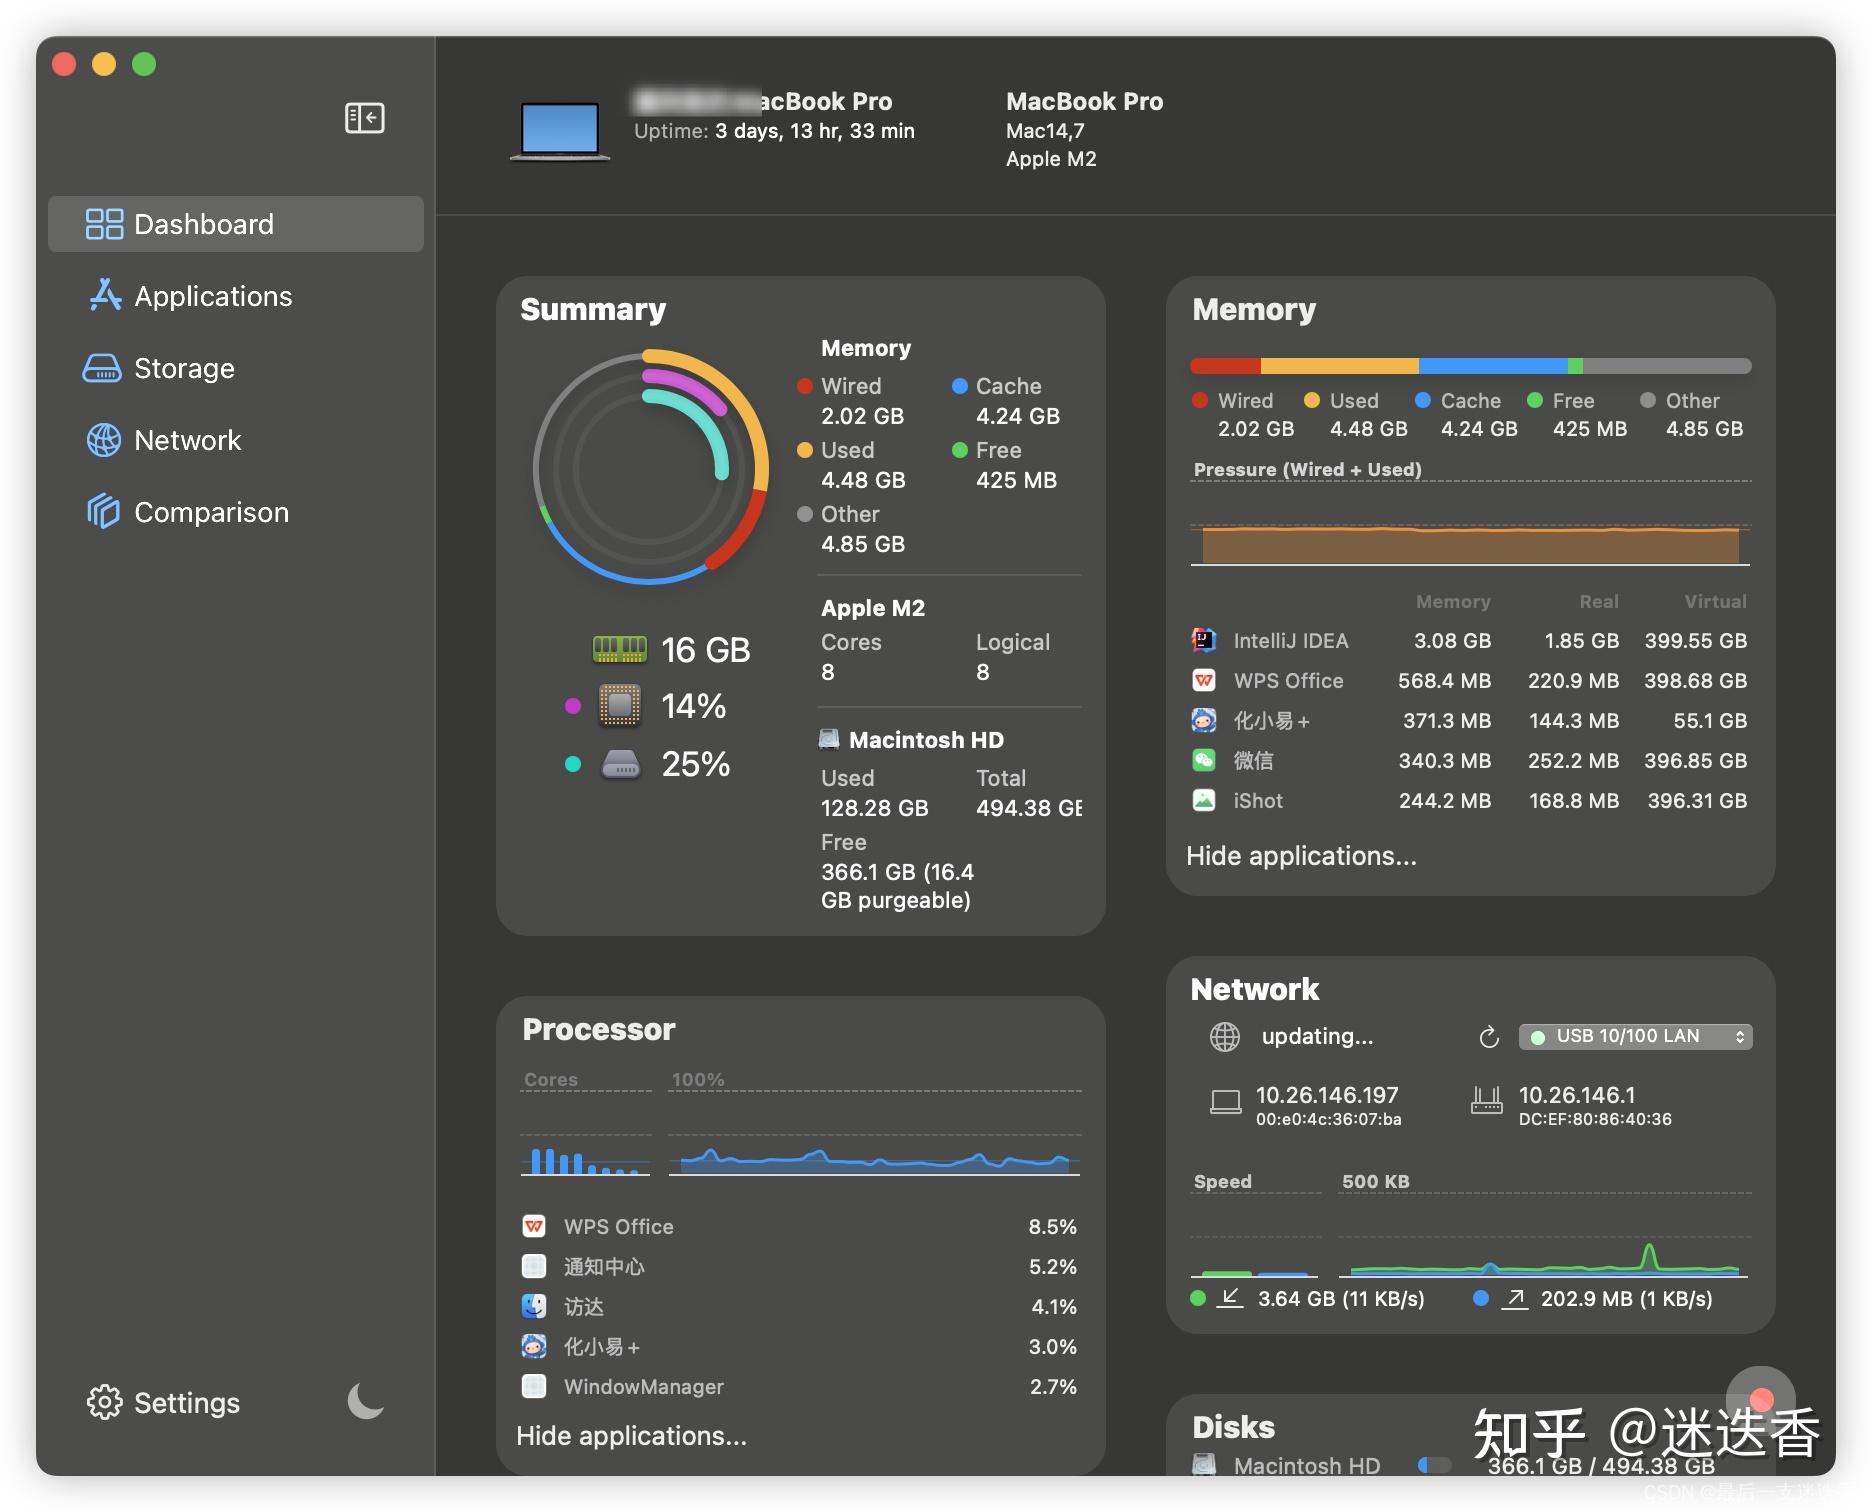The height and width of the screenshot is (1512, 1872).
Task: Click the IntelliJ IDEA icon in Memory list
Action: click(1205, 640)
